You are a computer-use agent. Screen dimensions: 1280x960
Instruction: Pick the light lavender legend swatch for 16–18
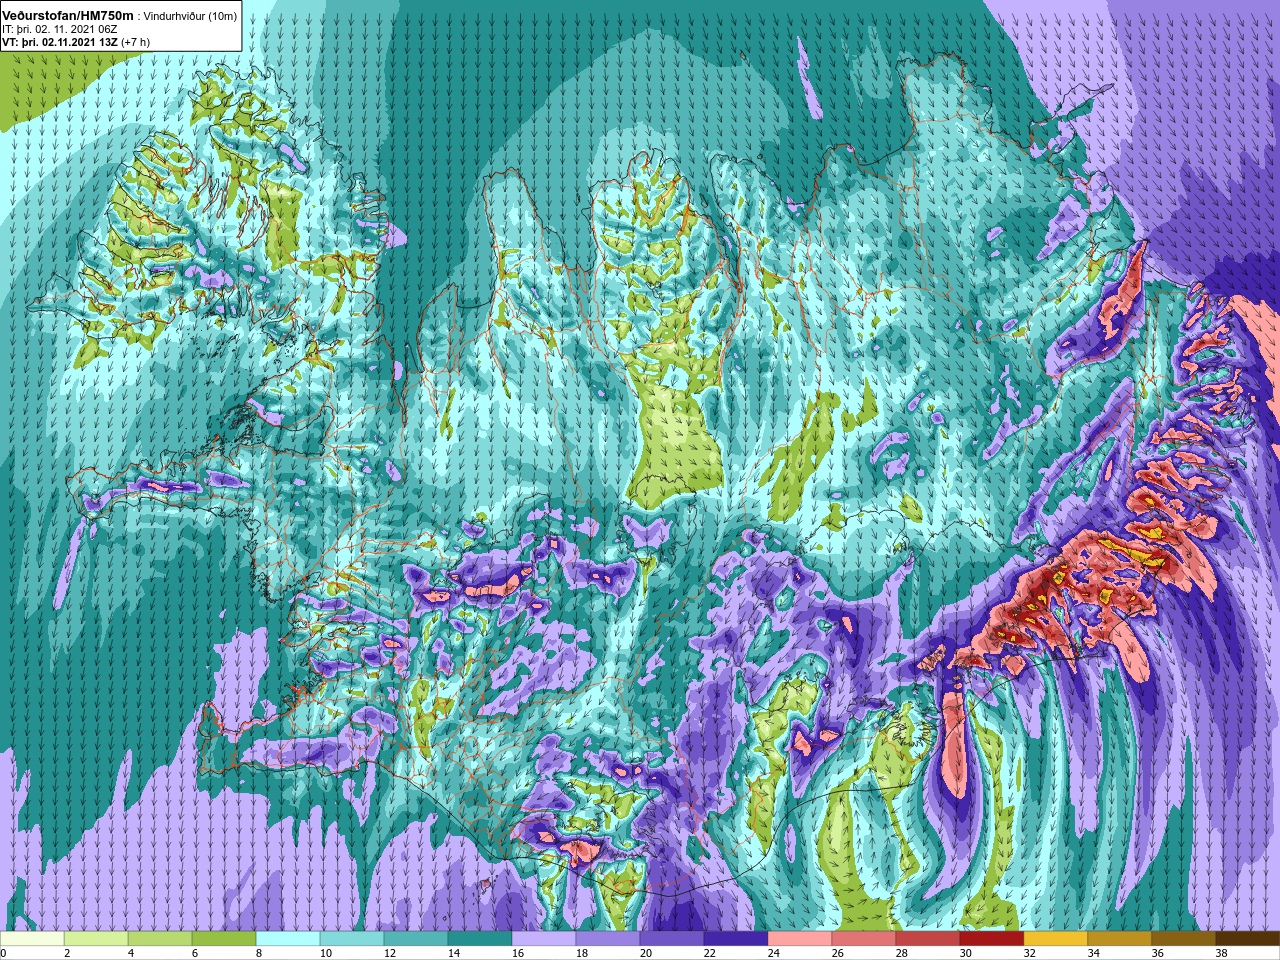544,939
